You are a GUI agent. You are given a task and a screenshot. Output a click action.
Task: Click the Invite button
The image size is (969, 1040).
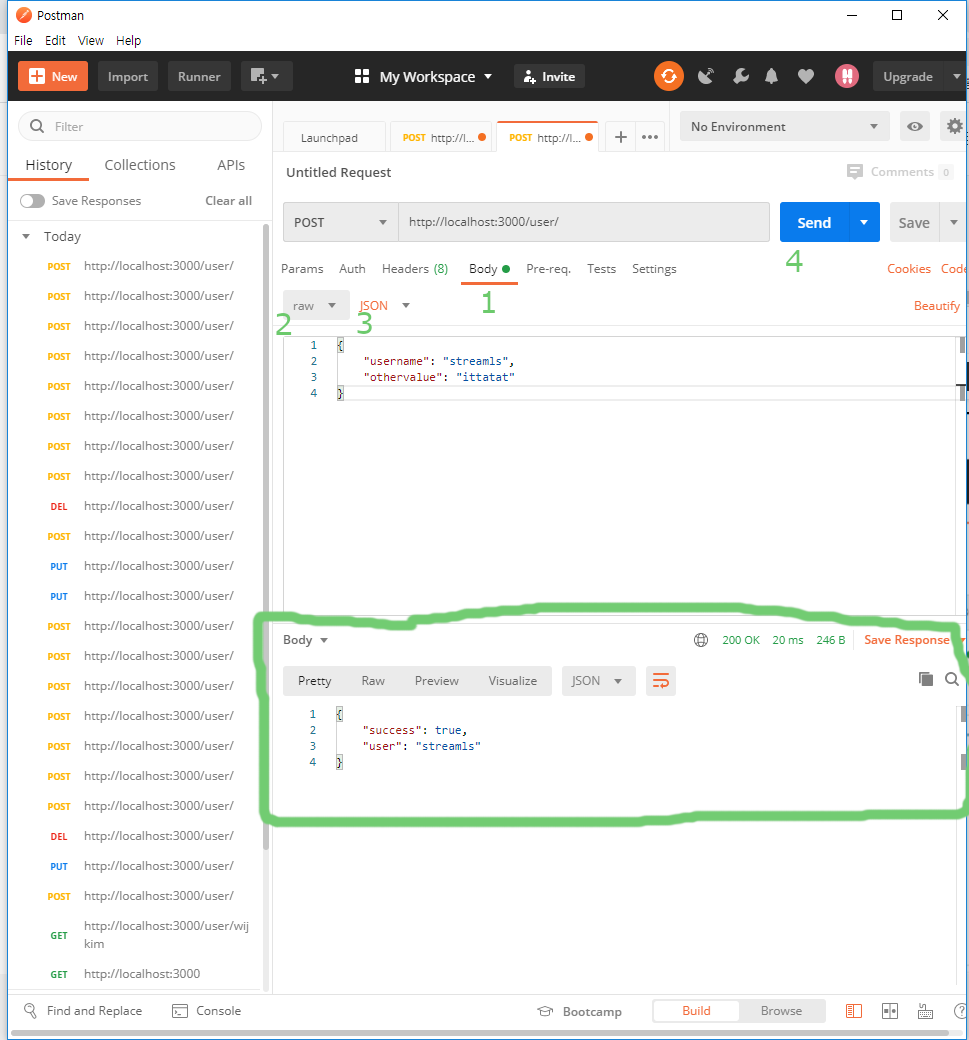pos(549,76)
